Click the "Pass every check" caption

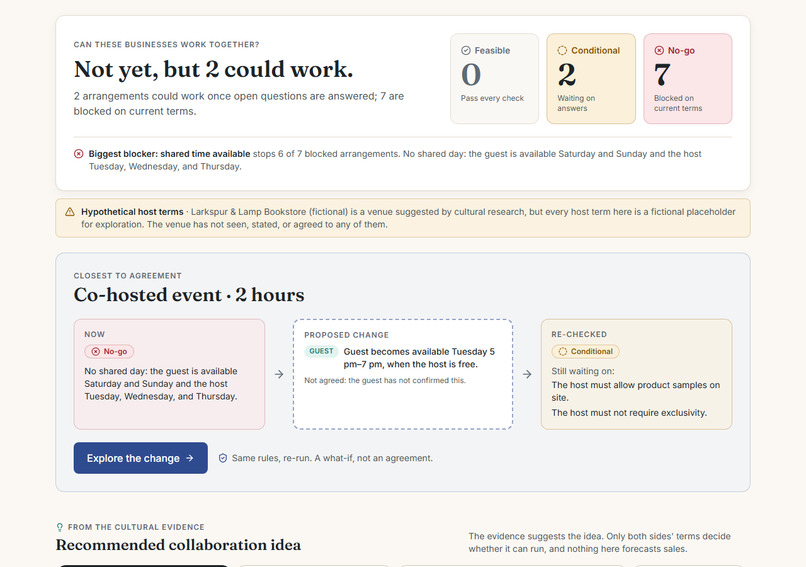492,98
